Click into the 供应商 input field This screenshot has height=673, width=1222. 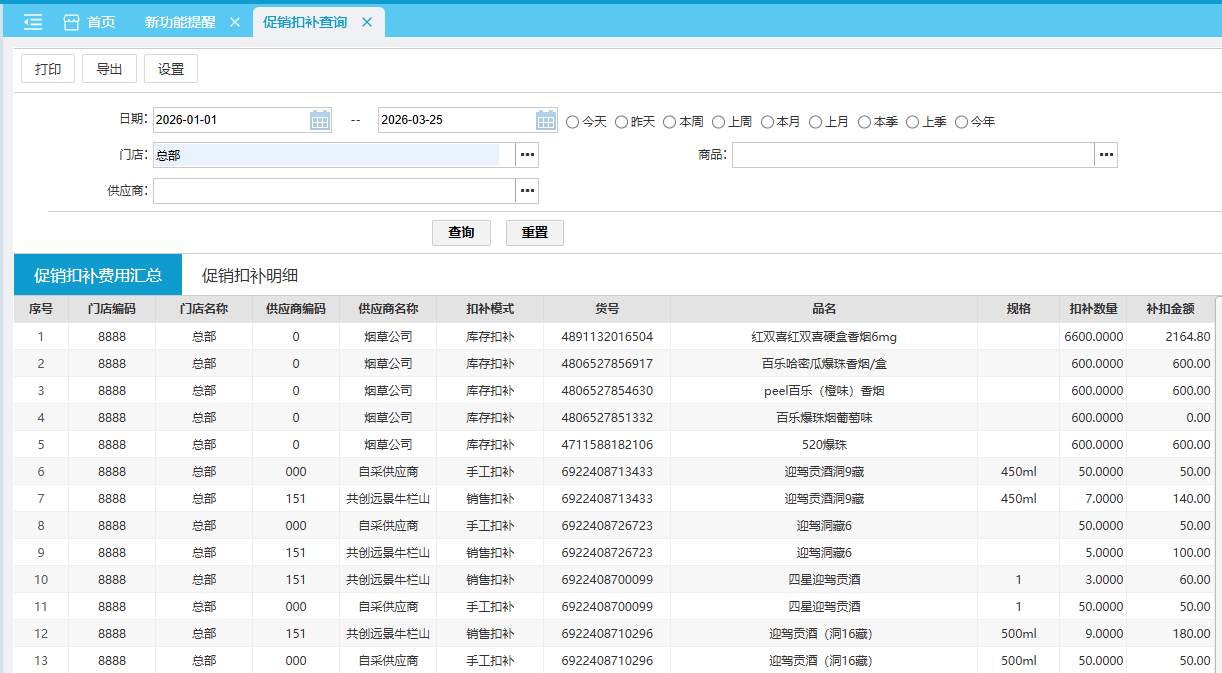pos(334,191)
